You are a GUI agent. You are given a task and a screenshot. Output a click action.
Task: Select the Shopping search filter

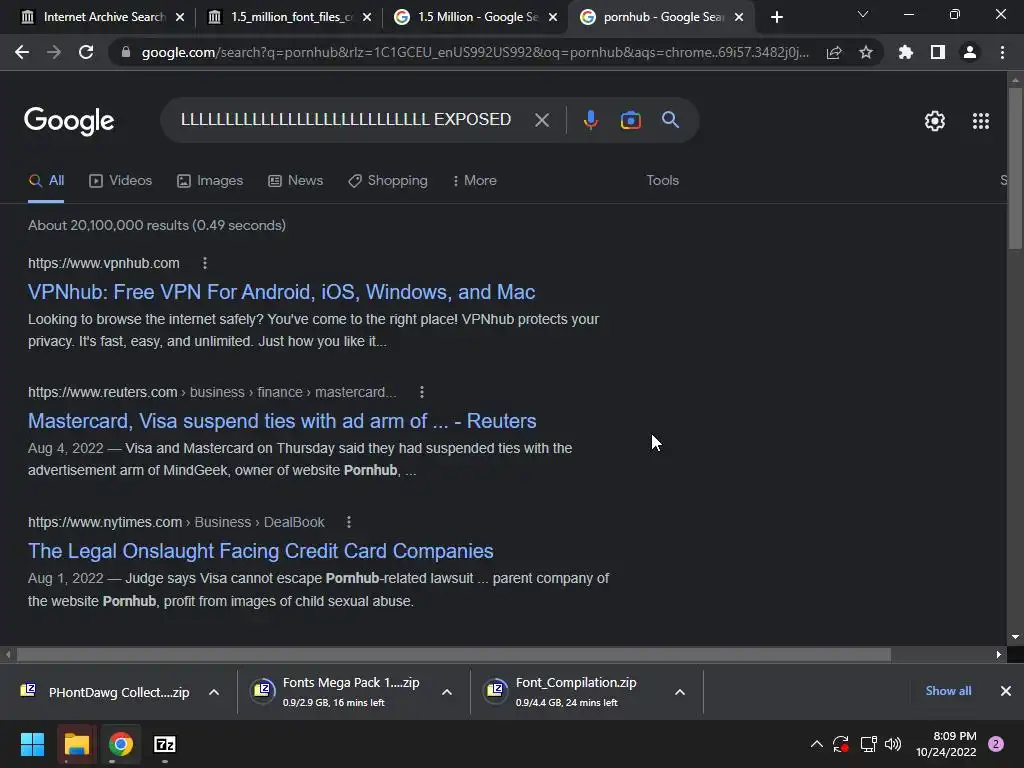[388, 181]
